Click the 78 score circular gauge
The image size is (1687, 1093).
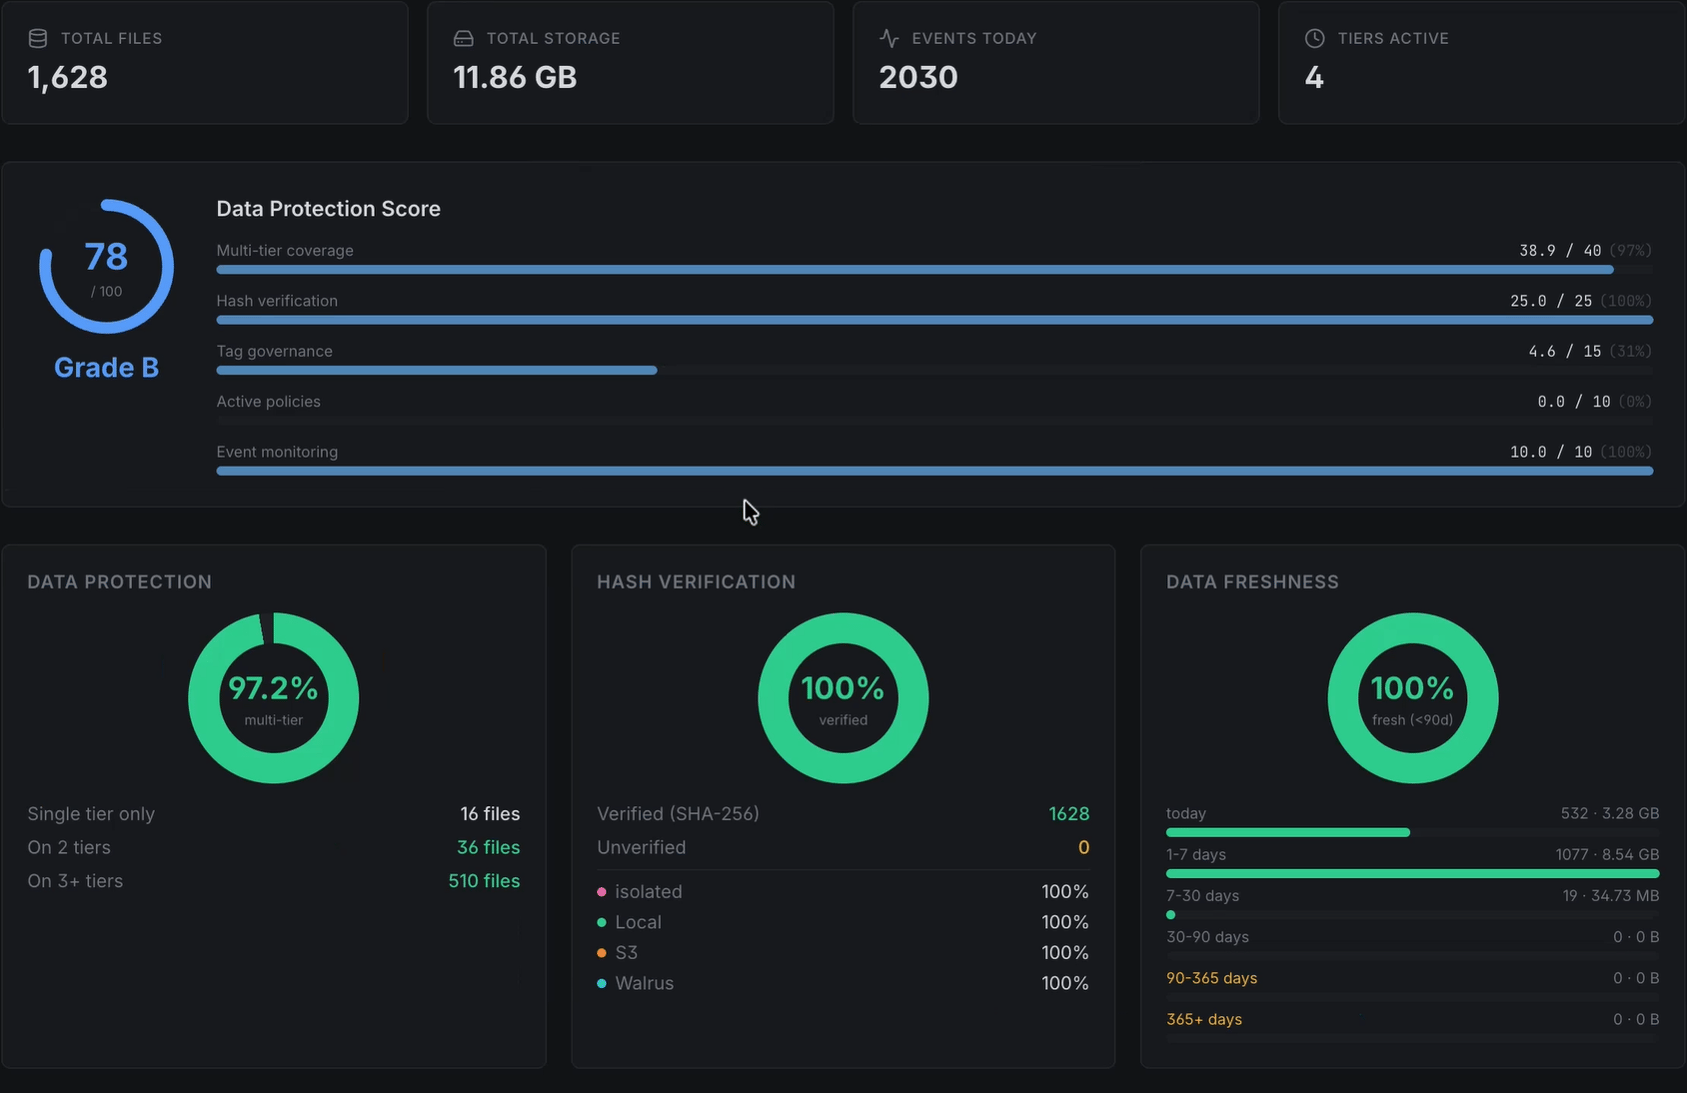106,266
